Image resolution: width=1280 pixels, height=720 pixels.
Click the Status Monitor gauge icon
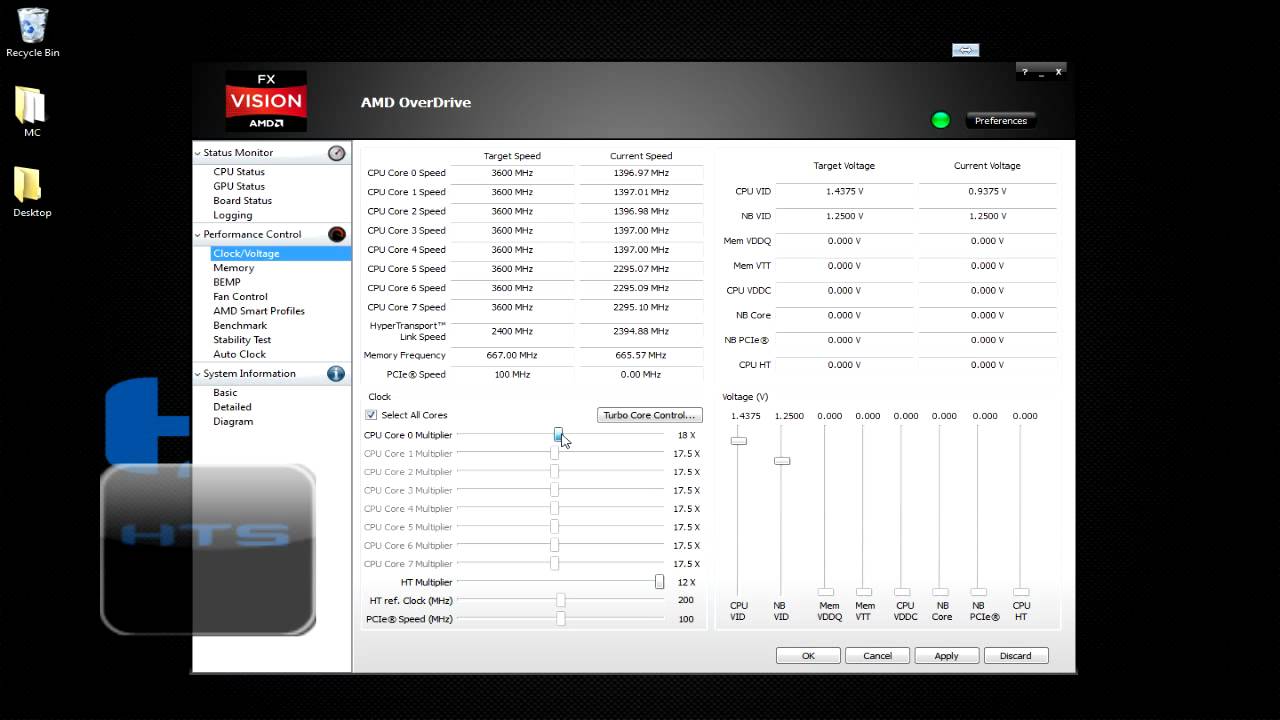pos(336,153)
